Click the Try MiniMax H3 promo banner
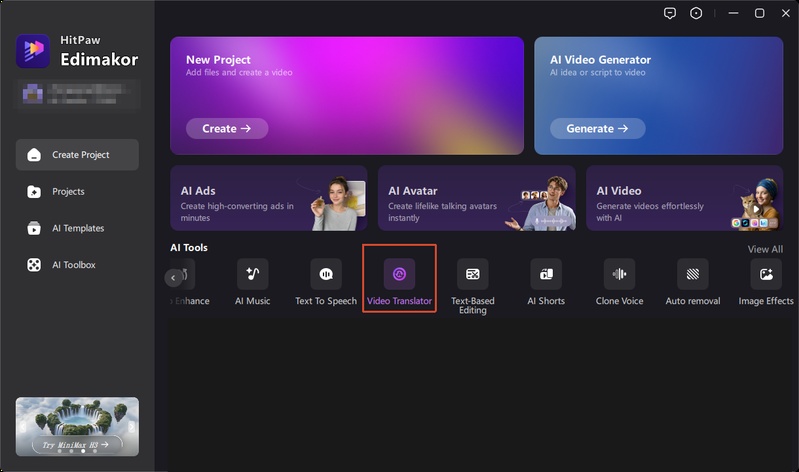799x472 pixels. tap(77, 426)
